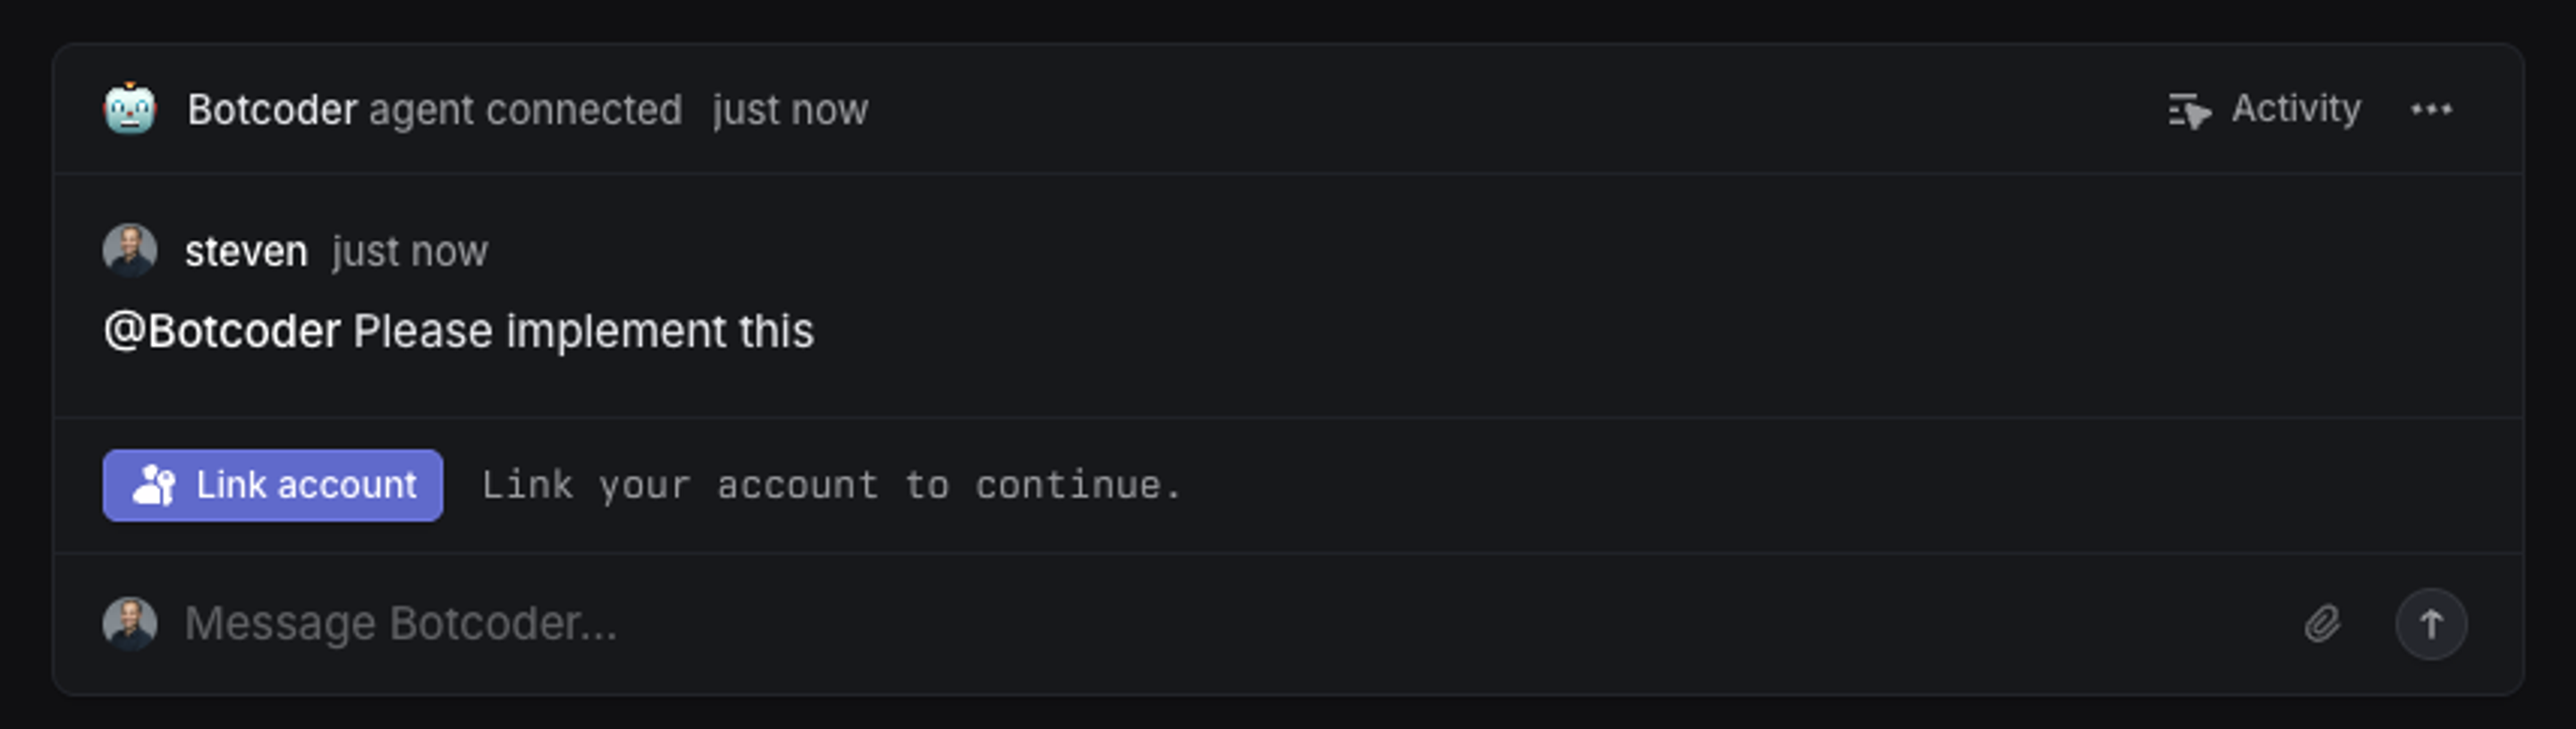Click the steven username
This screenshot has height=729, width=2576.
tap(246, 251)
